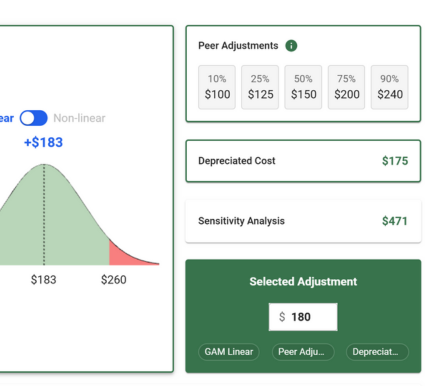
Task: Click the Depreciat... chip
Action: pyautogui.click(x=377, y=352)
